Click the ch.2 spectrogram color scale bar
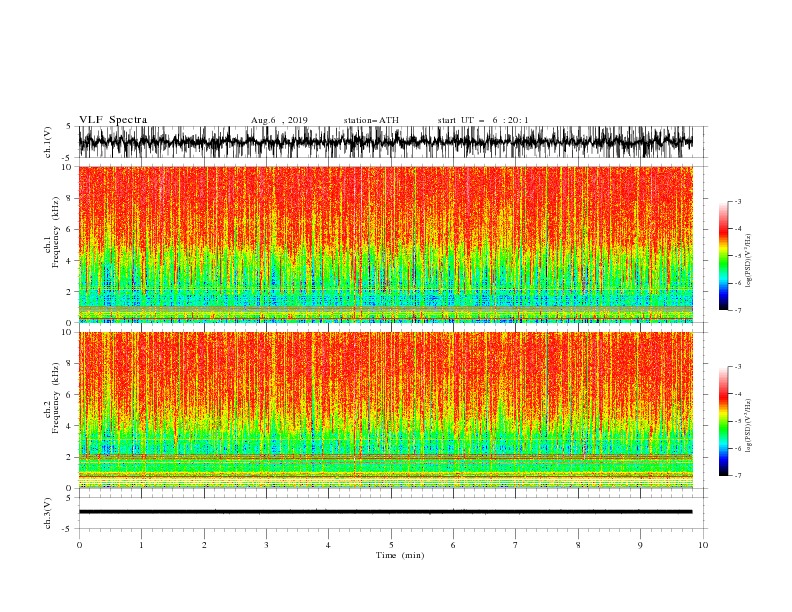 click(x=723, y=421)
